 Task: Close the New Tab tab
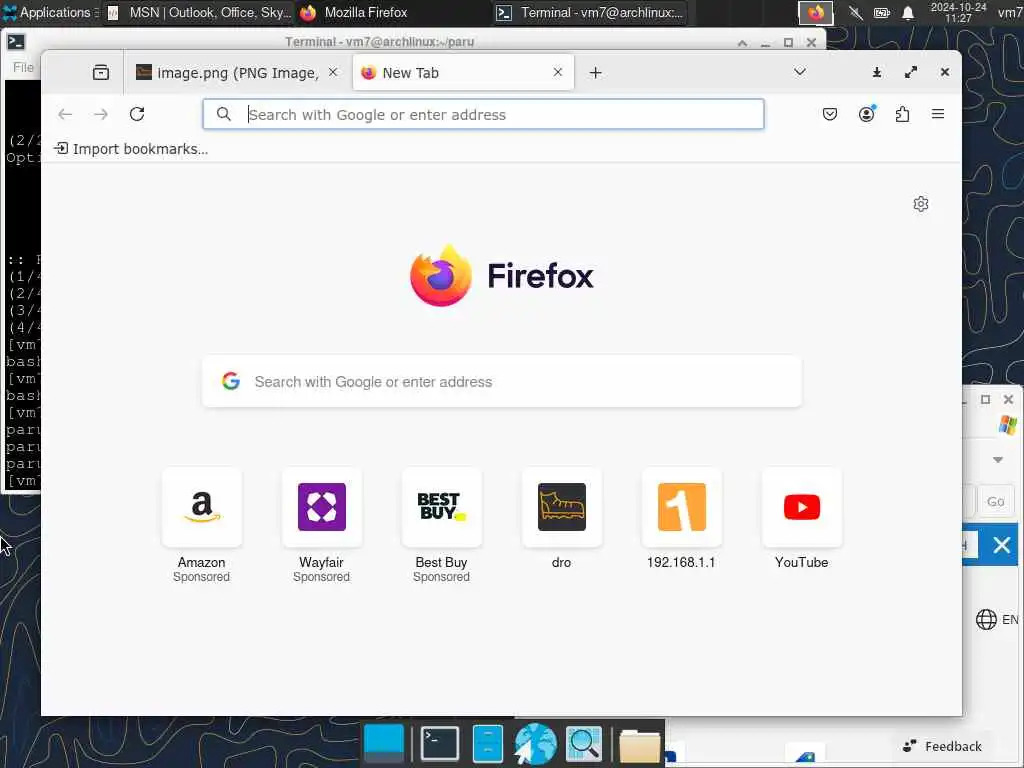(x=558, y=72)
